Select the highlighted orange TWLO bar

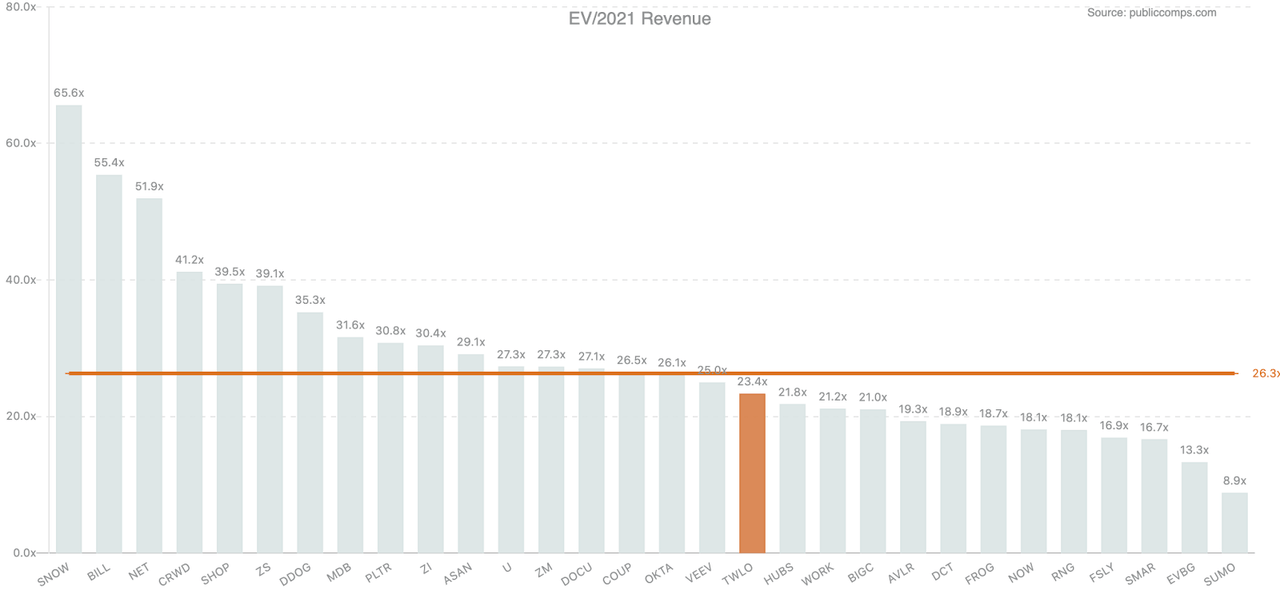[752, 473]
